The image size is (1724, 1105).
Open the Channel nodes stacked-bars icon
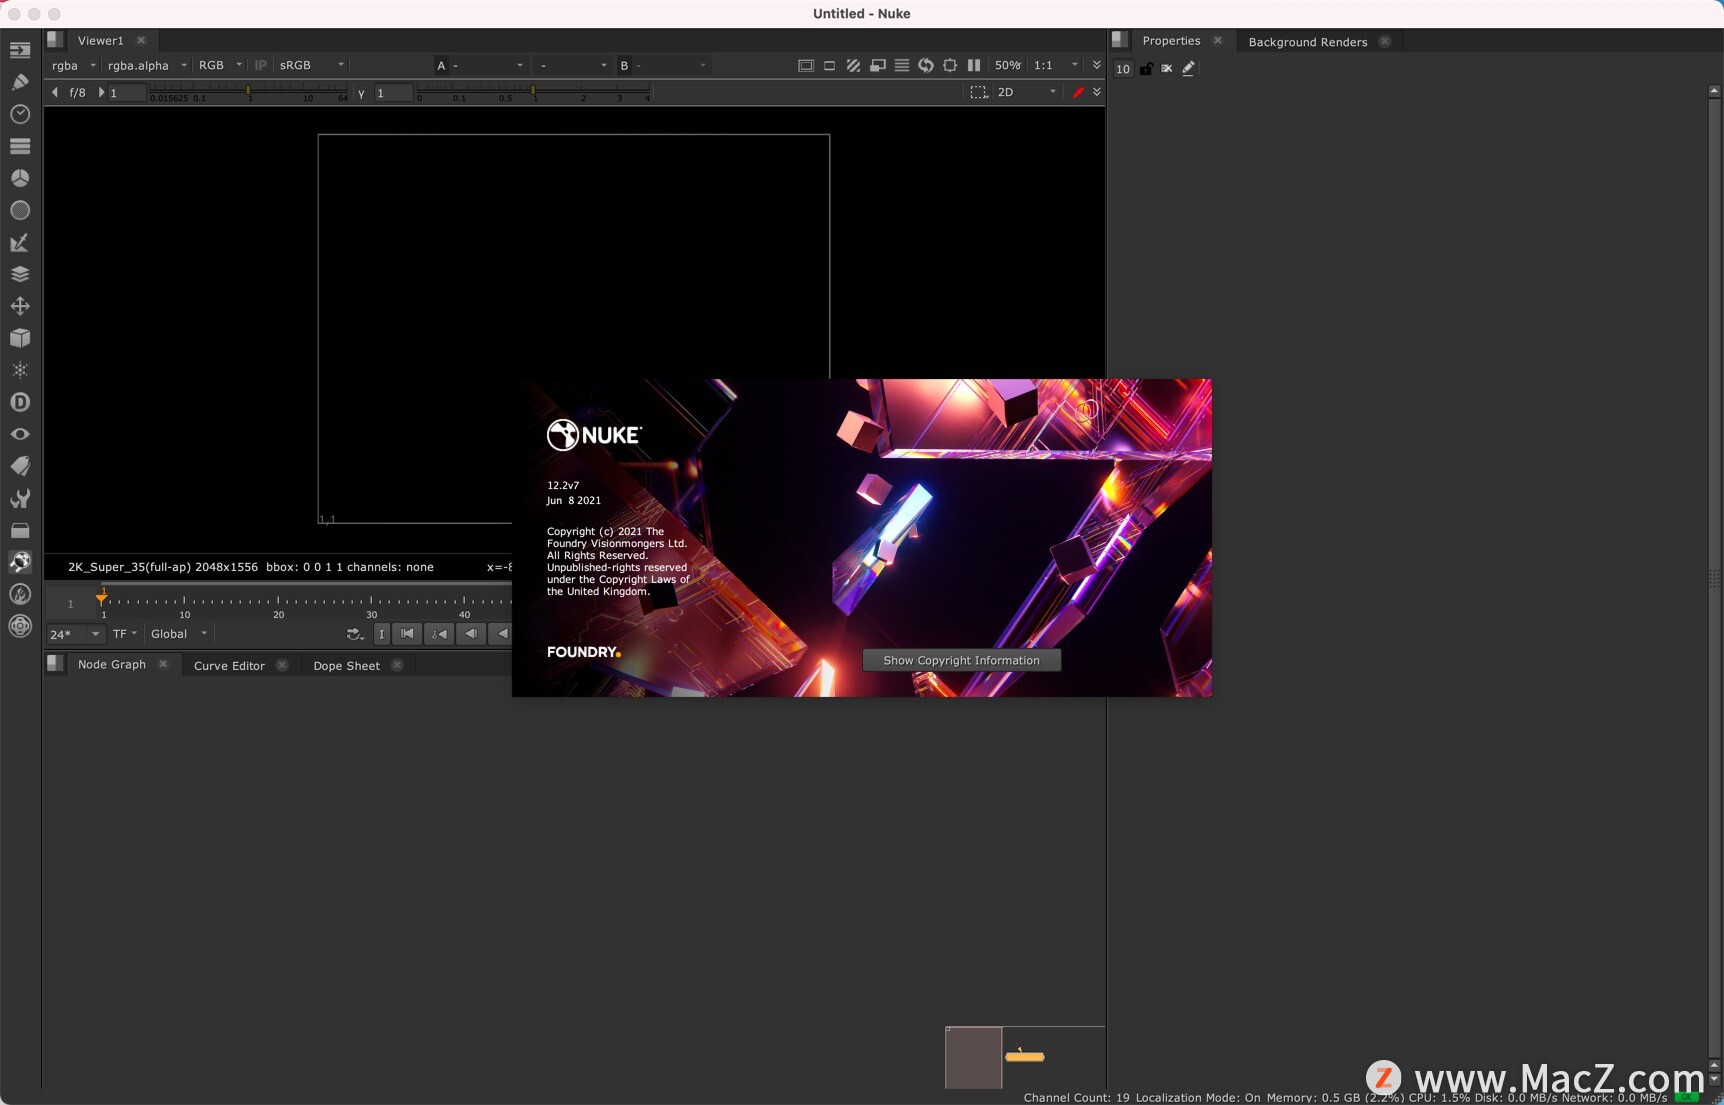point(20,146)
